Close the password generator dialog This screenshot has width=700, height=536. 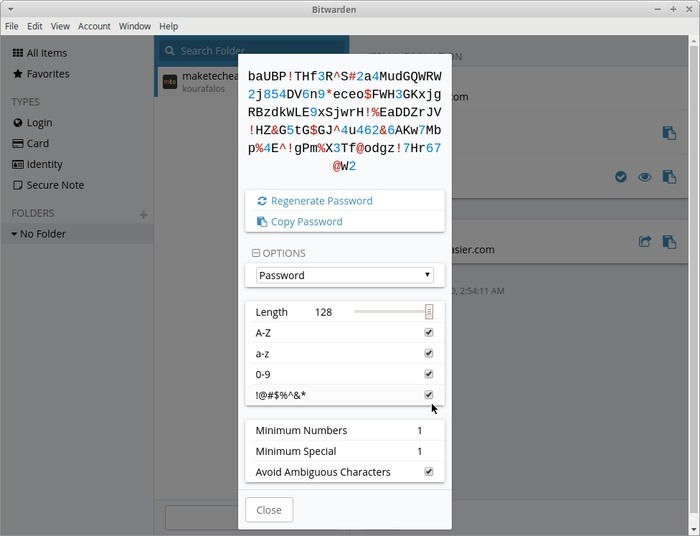[269, 510]
